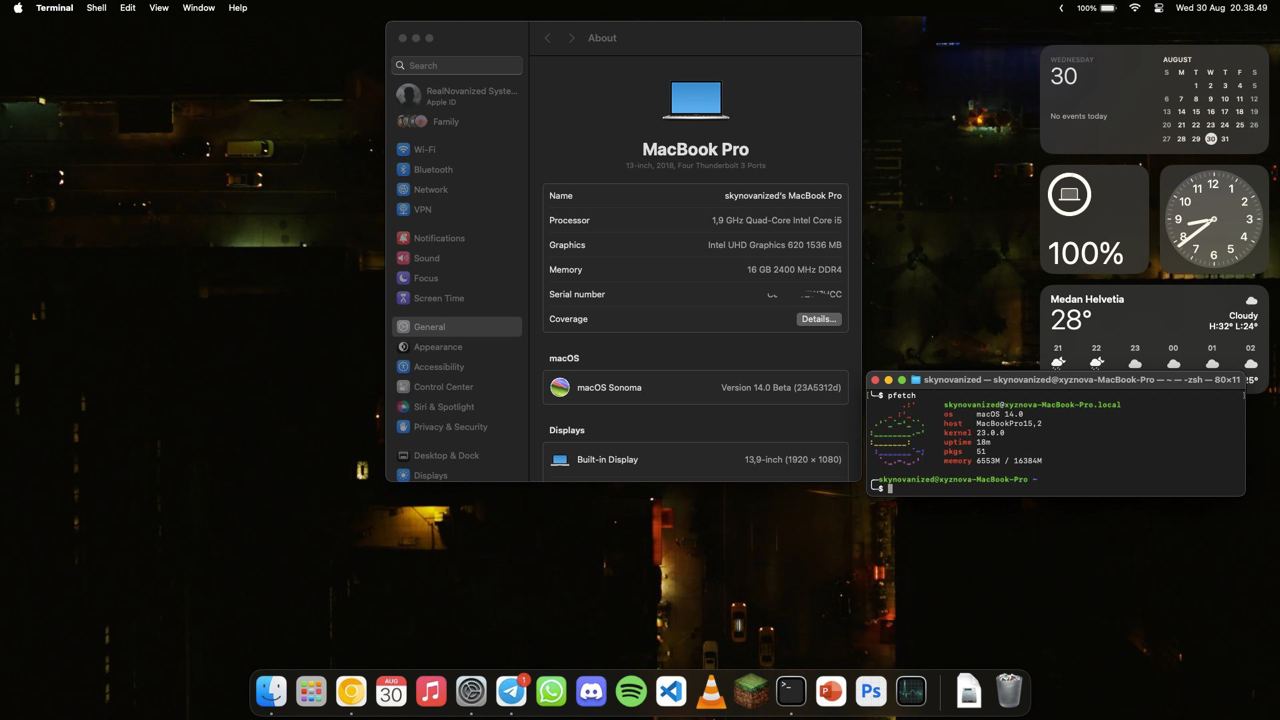Open Notifications settings in the sidebar

click(x=441, y=238)
